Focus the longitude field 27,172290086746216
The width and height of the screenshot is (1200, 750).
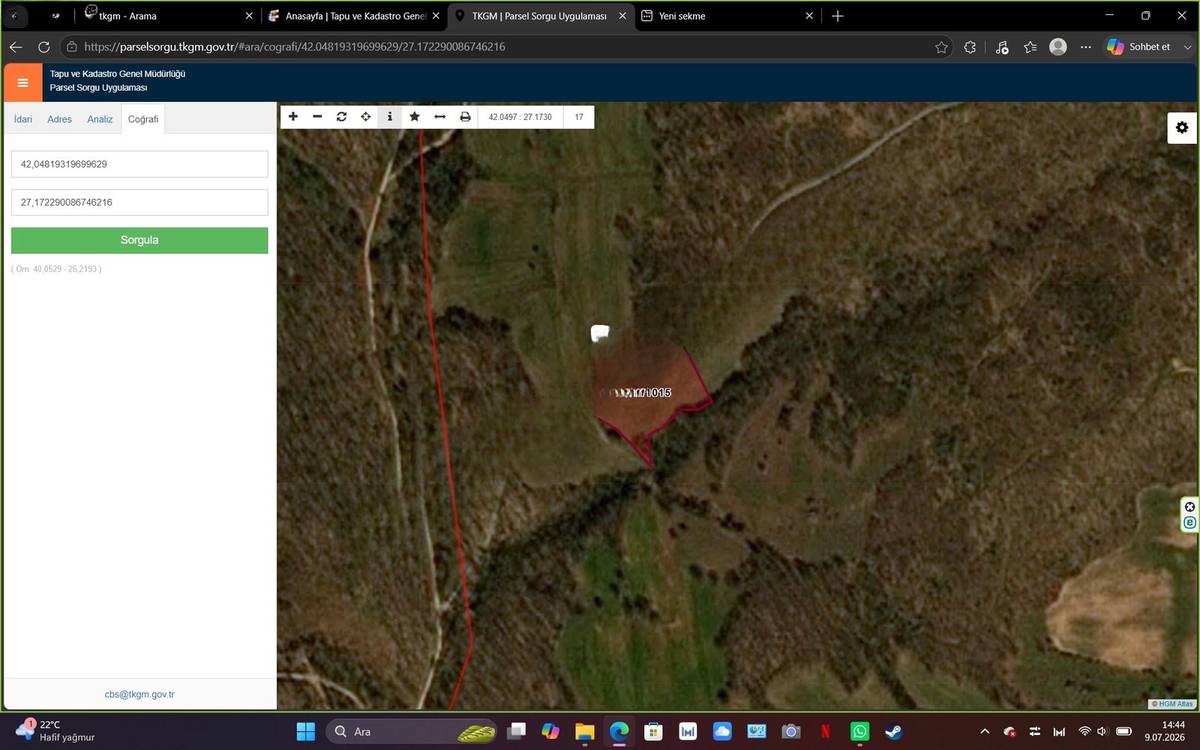[x=139, y=202]
